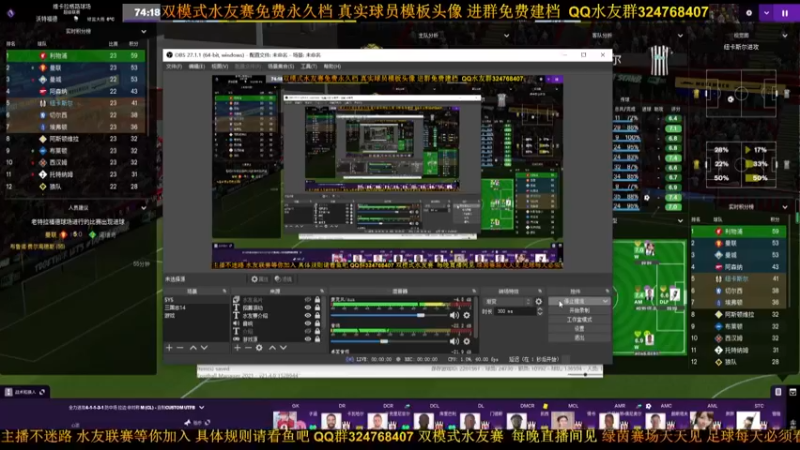Viewport: 800px width, 450px height.
Task: Click the 停止推流 stop streaming button
Action: point(574,302)
